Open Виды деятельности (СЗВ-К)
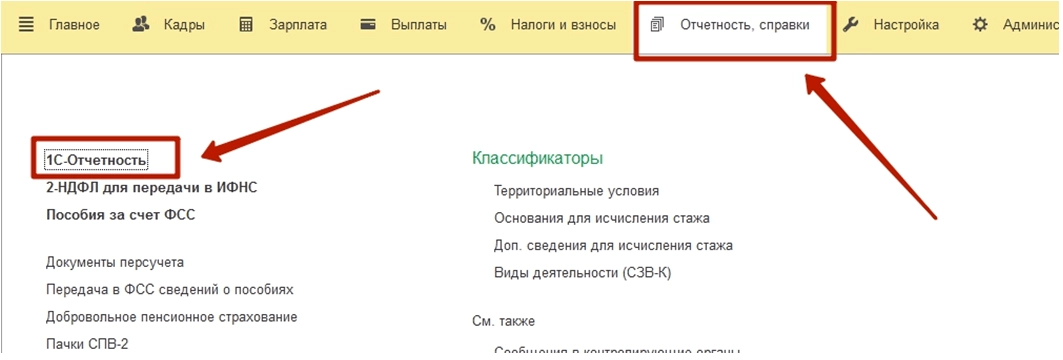Screen dimensions: 1063x360 pyautogui.click(x=582, y=273)
